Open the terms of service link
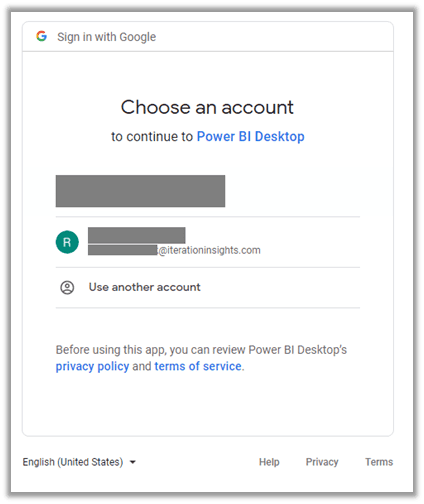The height and width of the screenshot is (504, 424). 198,366
